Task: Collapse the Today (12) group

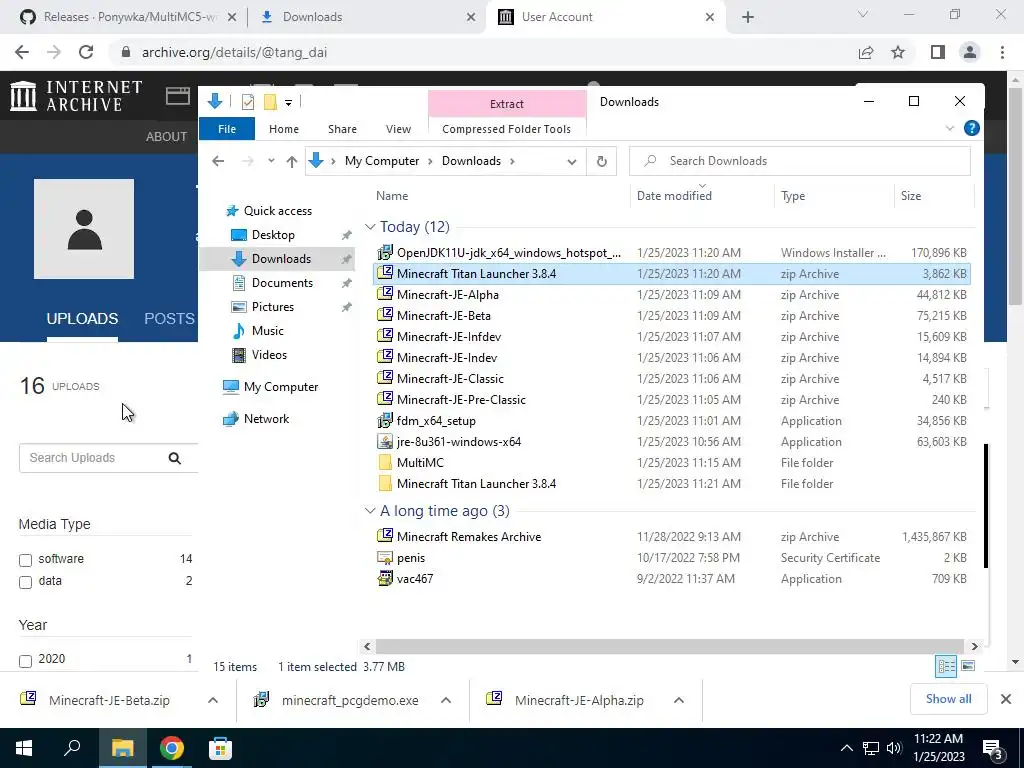Action: tap(370, 227)
